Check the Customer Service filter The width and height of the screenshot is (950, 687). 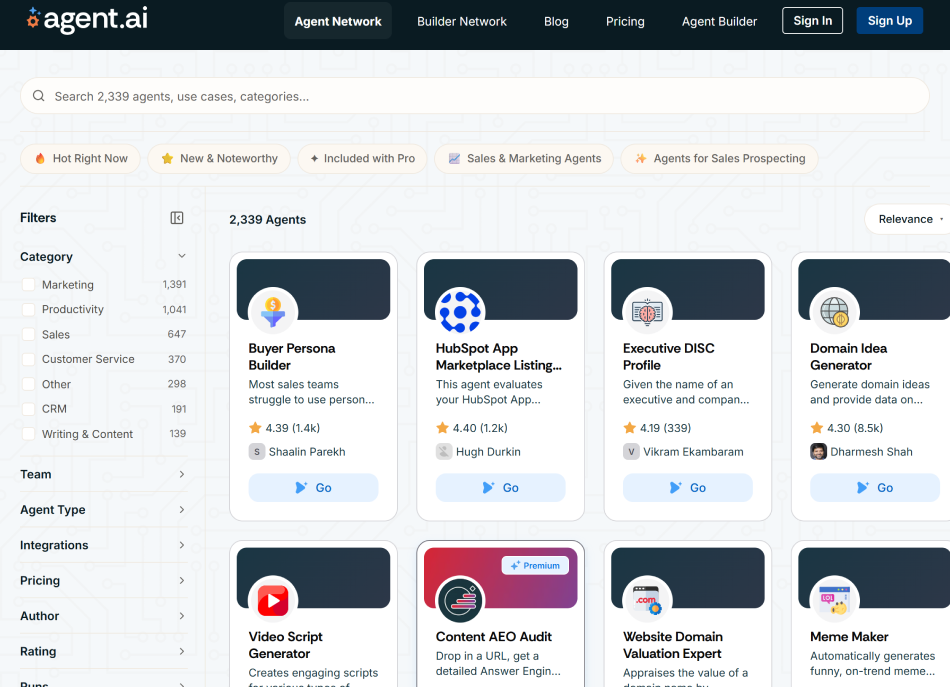pos(28,359)
